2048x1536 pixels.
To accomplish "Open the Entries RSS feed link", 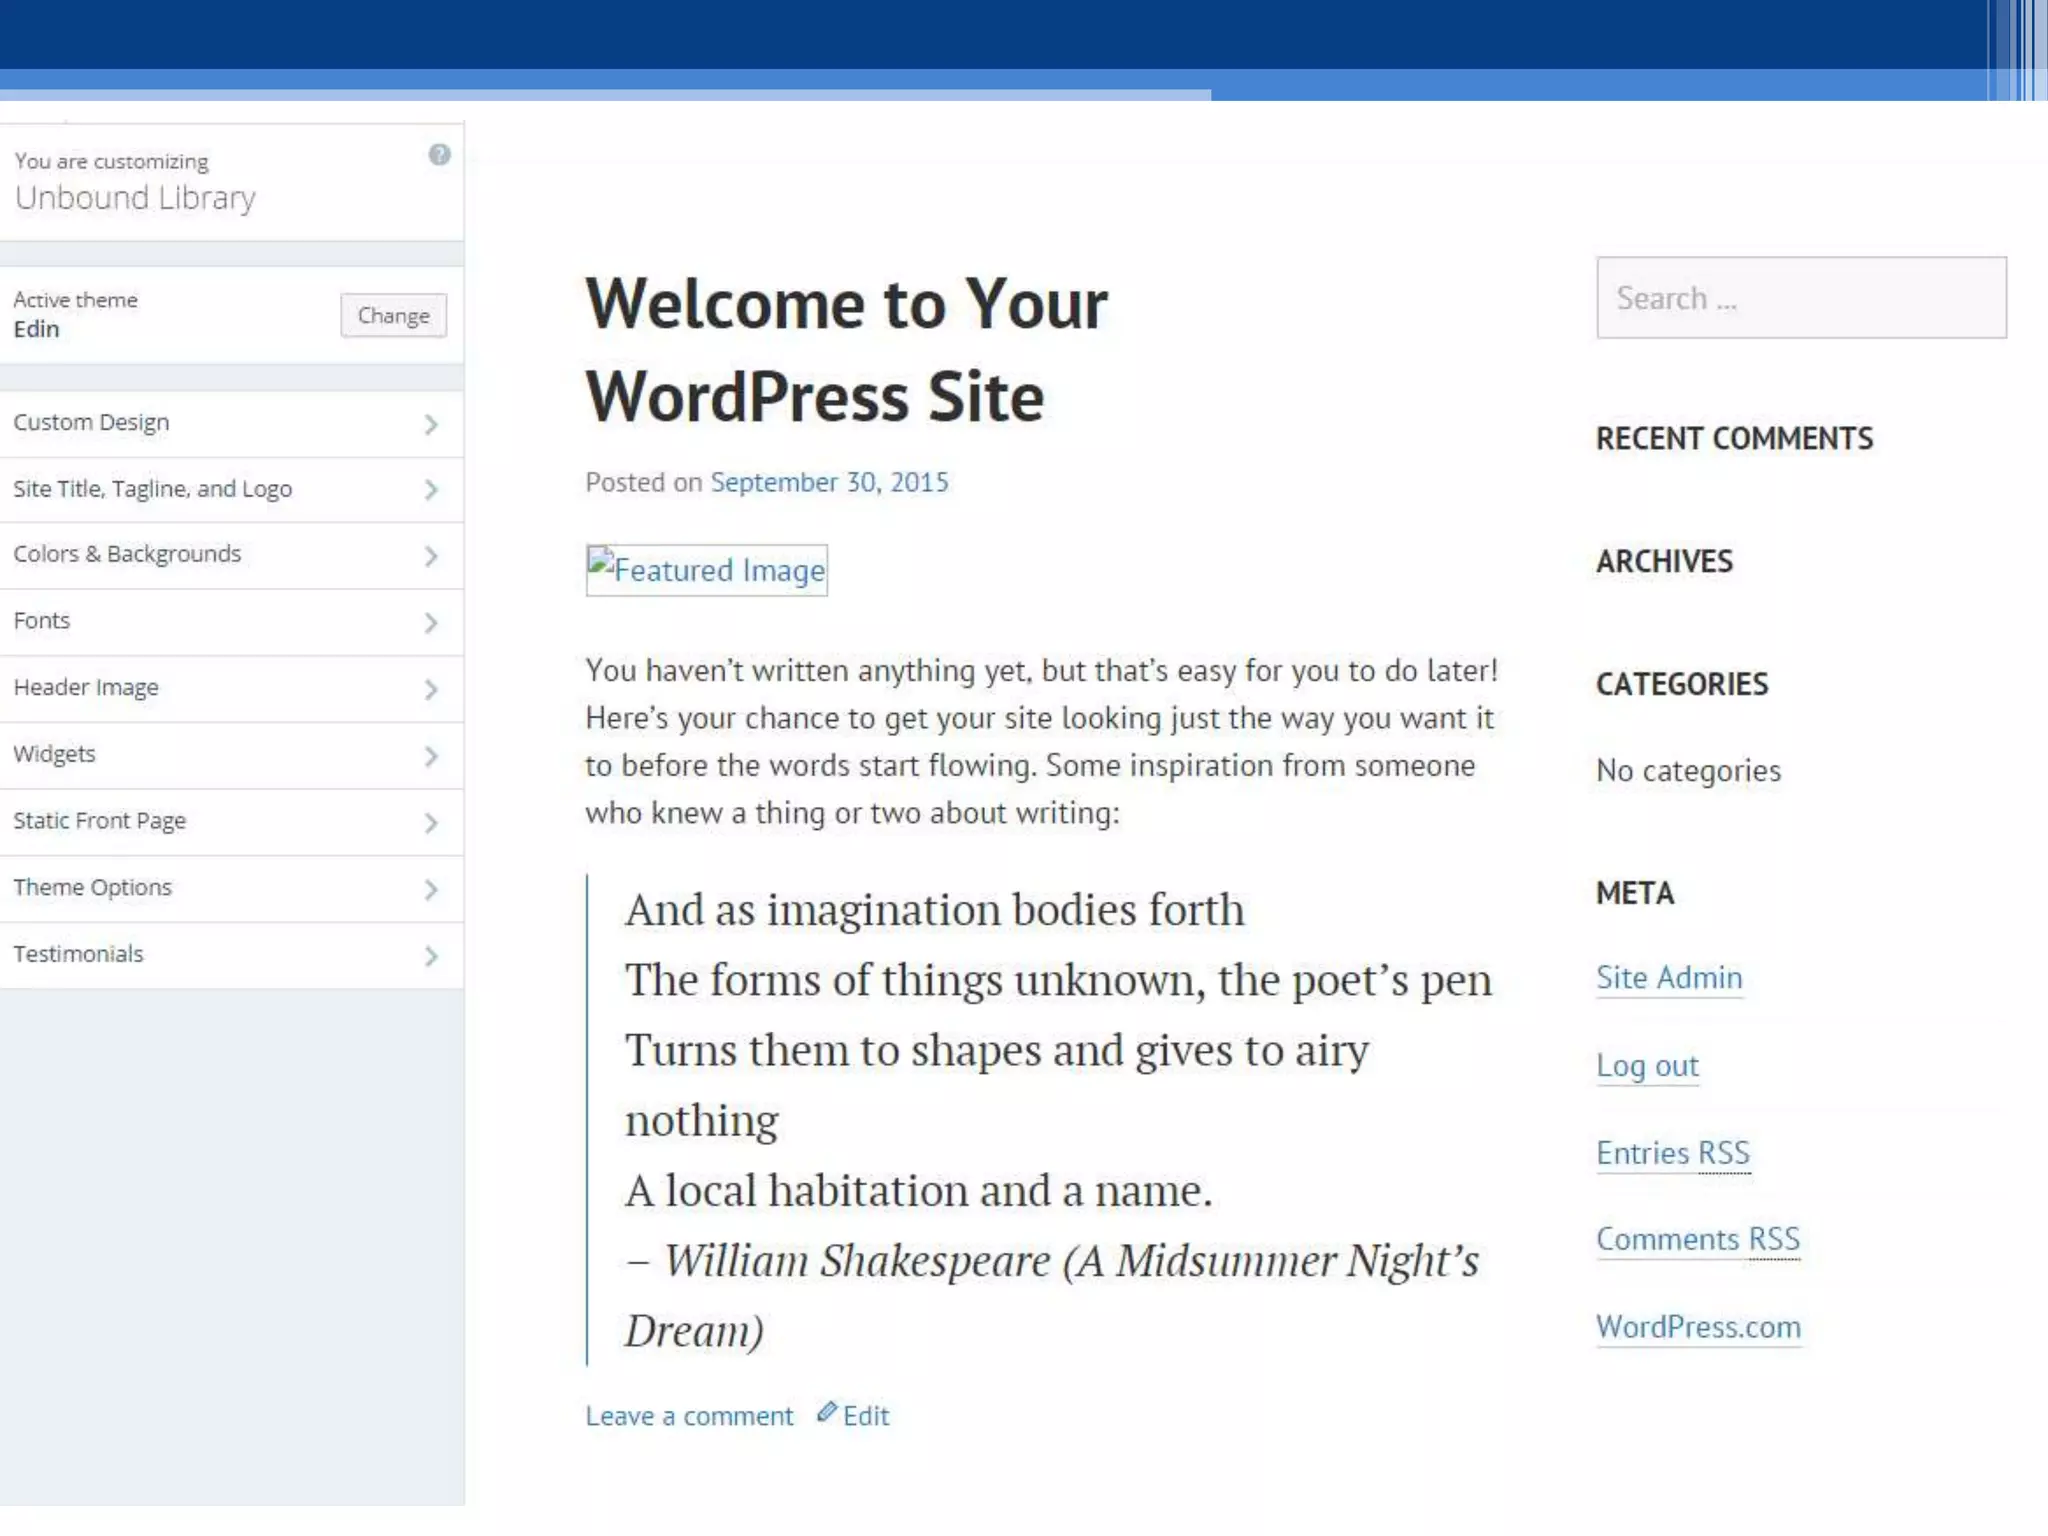I will [1672, 1153].
